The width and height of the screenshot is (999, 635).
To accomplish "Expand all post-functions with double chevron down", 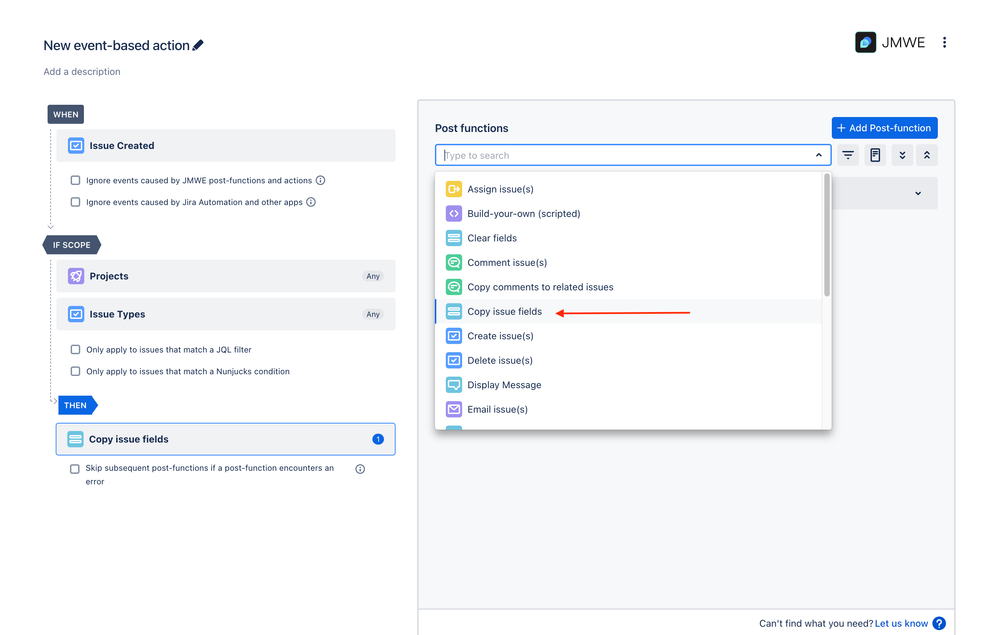I will tap(902, 155).
